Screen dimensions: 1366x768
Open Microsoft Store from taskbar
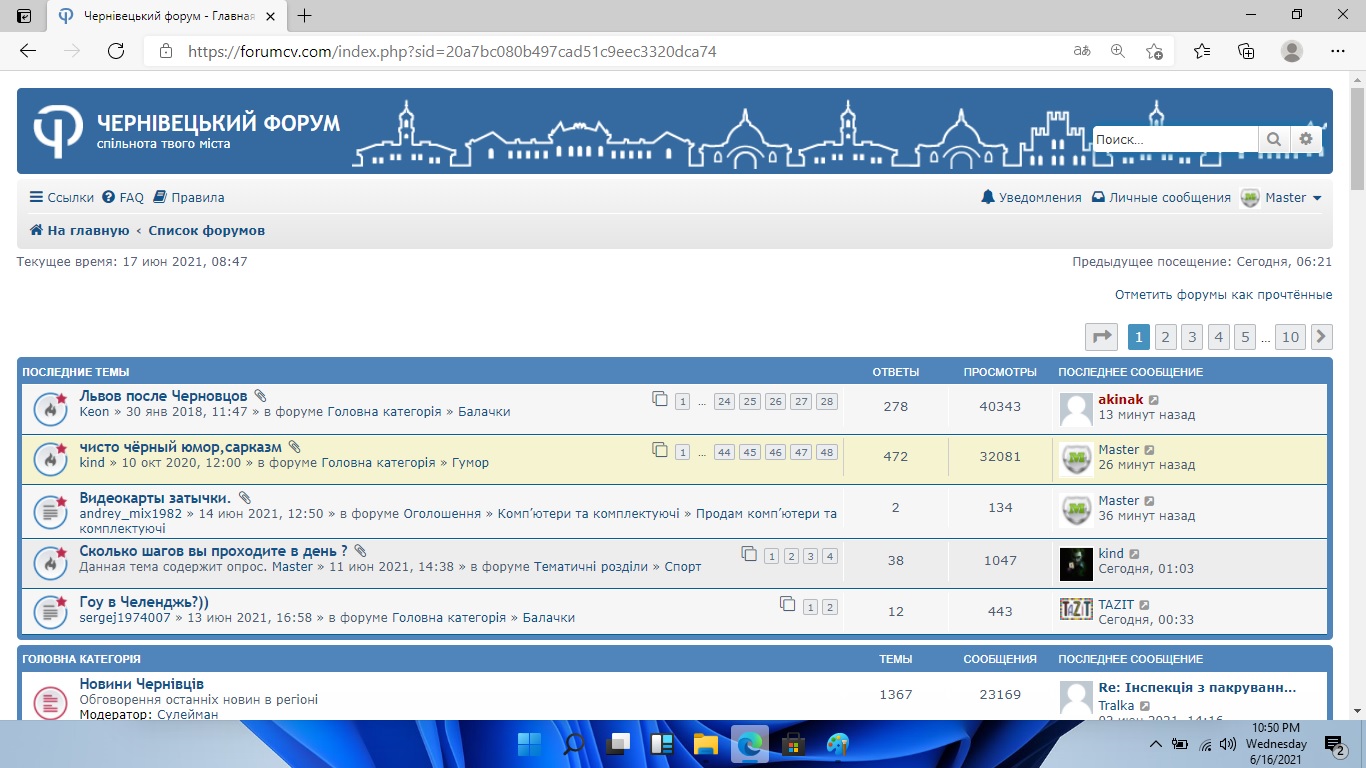click(794, 744)
